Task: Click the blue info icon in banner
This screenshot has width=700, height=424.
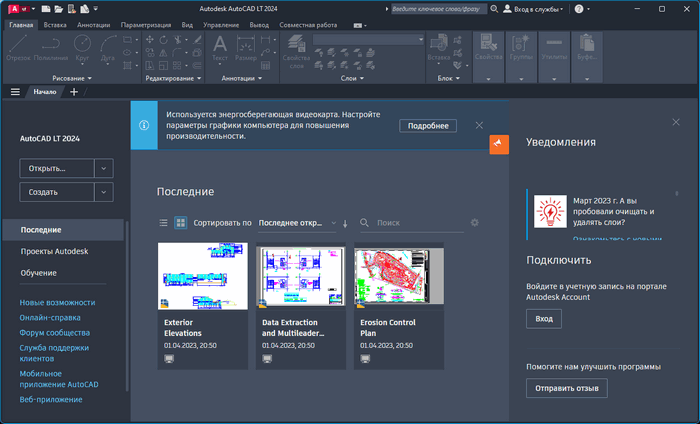Action: click(144, 126)
